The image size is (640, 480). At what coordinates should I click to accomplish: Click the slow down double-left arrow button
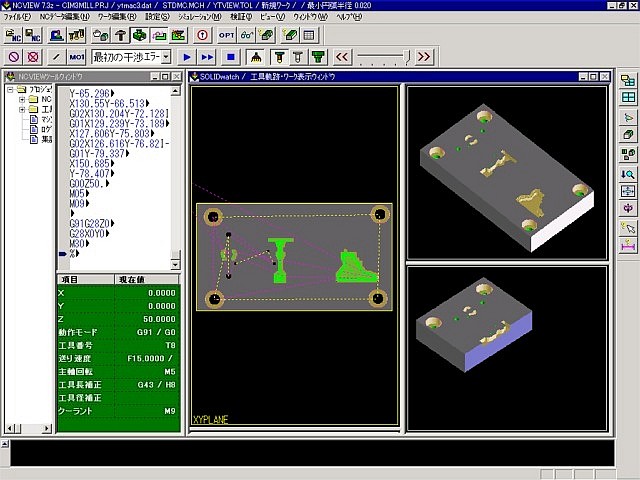342,57
